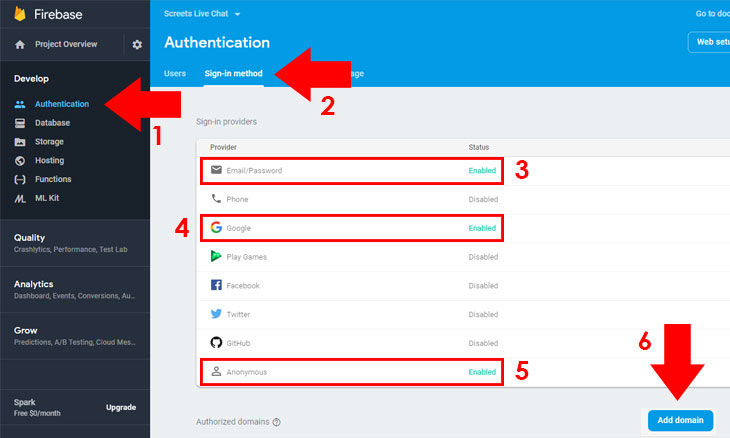
Task: Open the Screets Live Chat project dropdown
Action: (x=202, y=14)
